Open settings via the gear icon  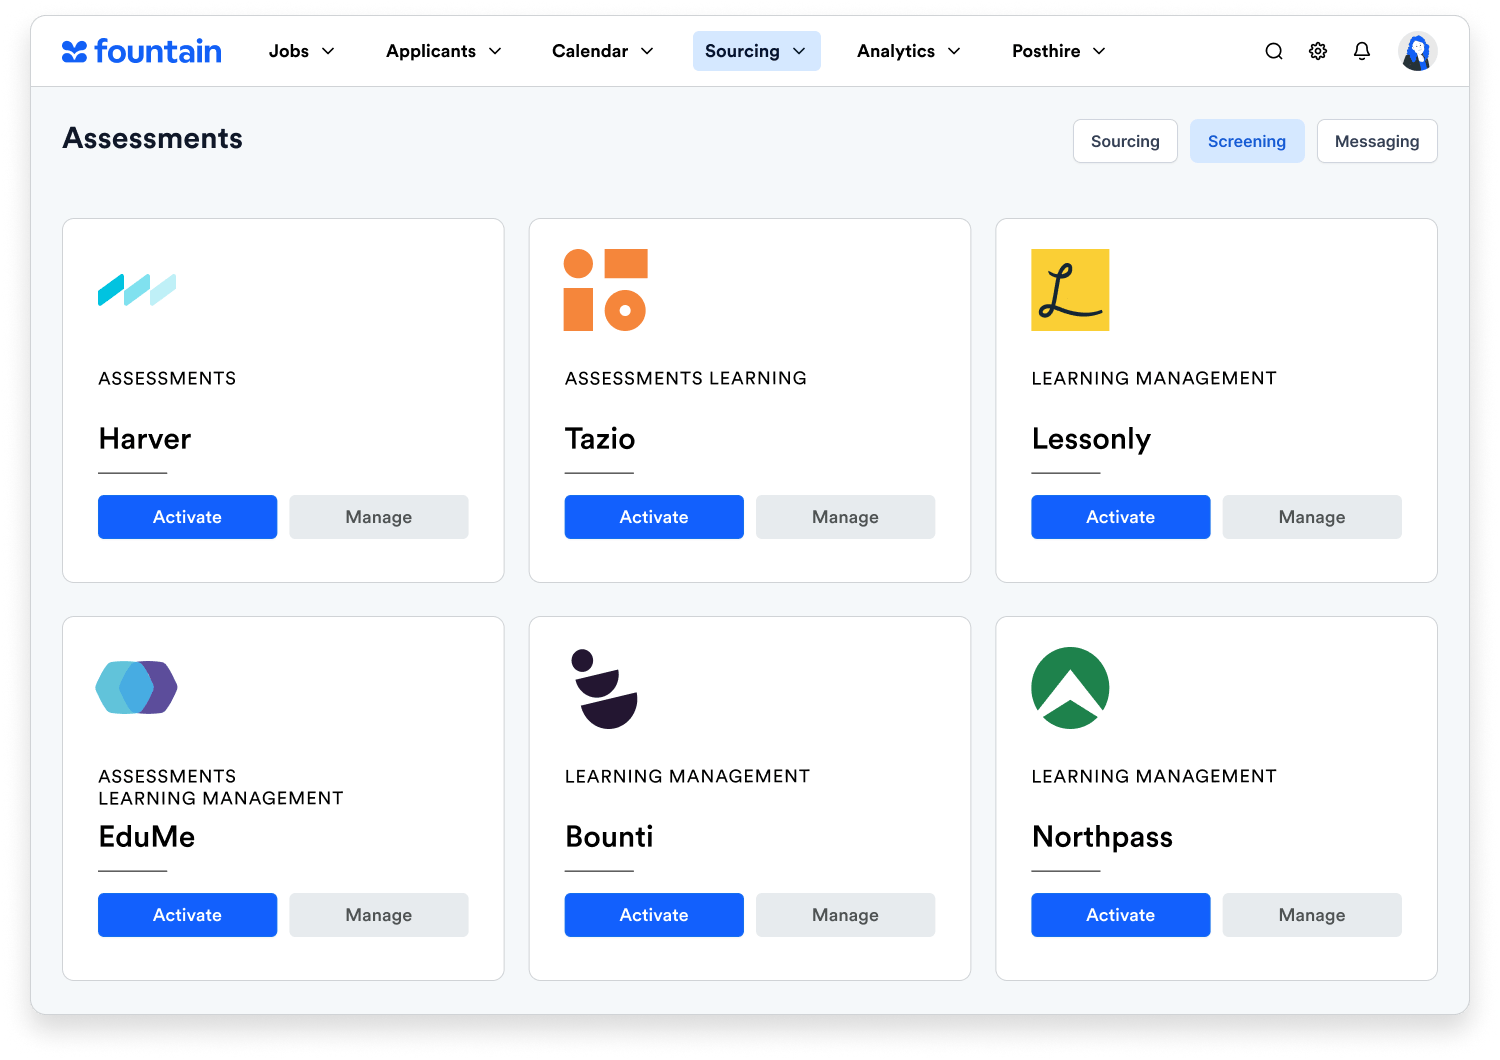[x=1317, y=51]
